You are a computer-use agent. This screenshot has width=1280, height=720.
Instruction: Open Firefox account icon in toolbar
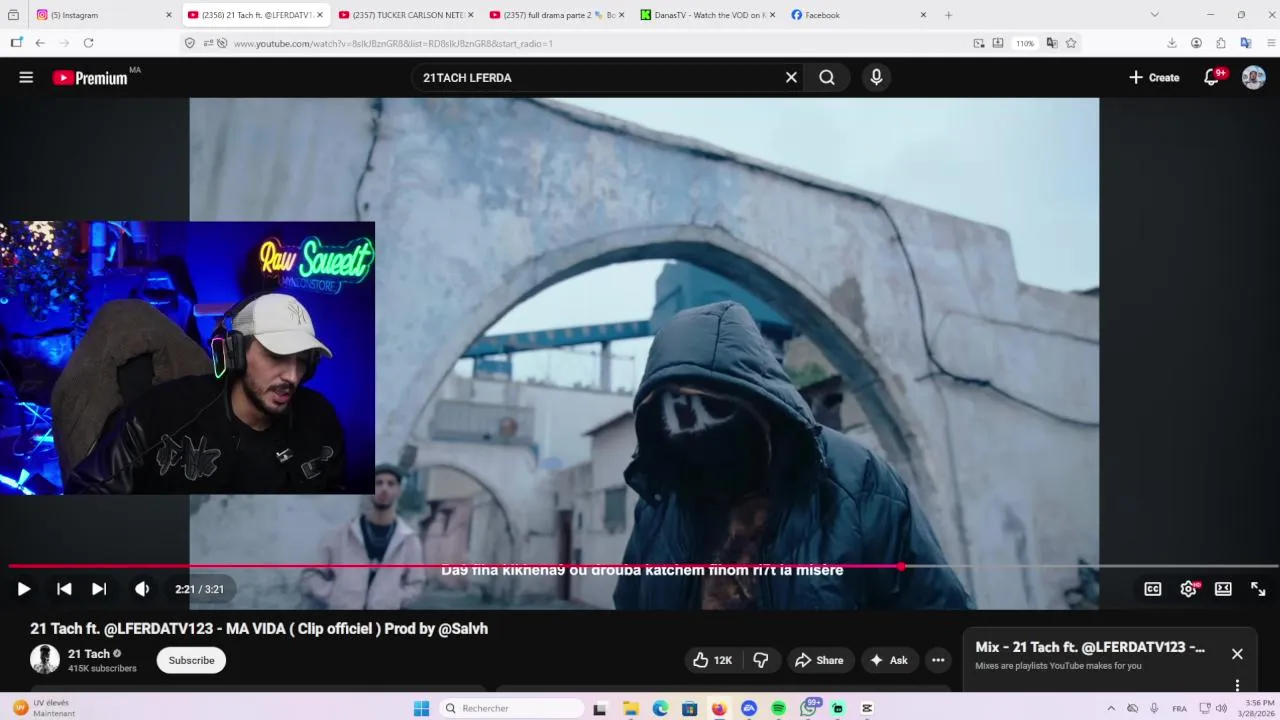(1196, 43)
